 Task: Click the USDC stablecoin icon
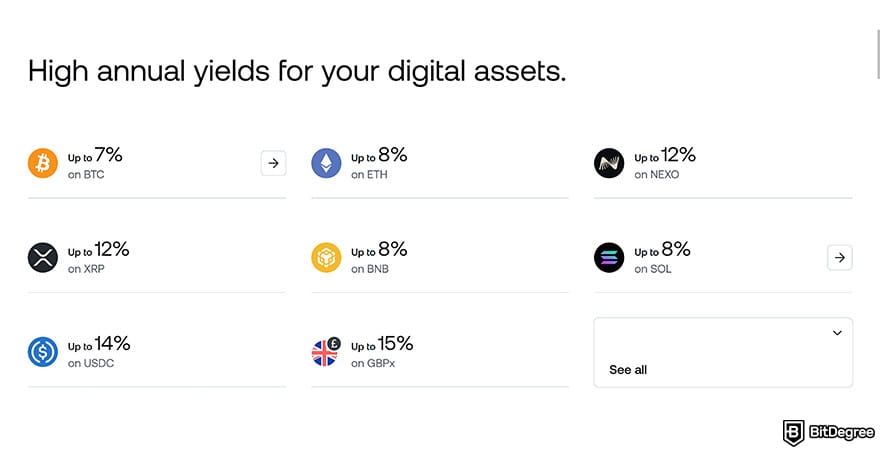[x=43, y=352]
